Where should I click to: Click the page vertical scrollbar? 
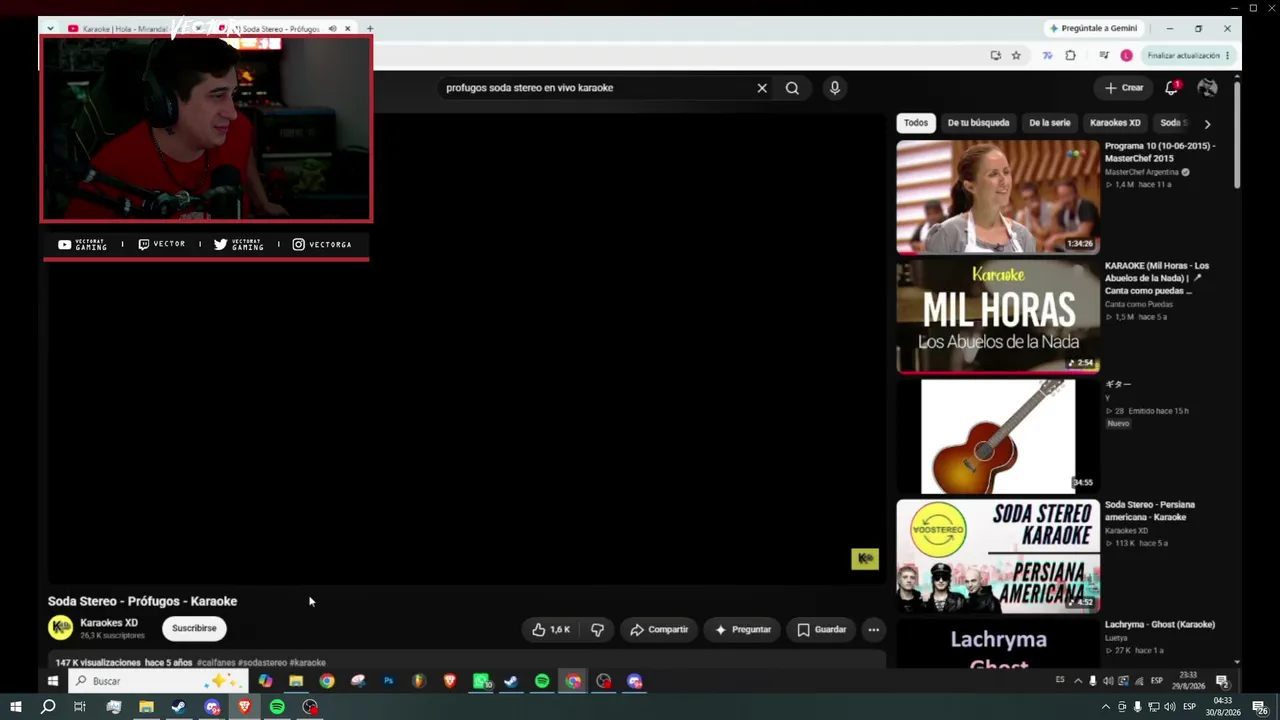(1237, 133)
